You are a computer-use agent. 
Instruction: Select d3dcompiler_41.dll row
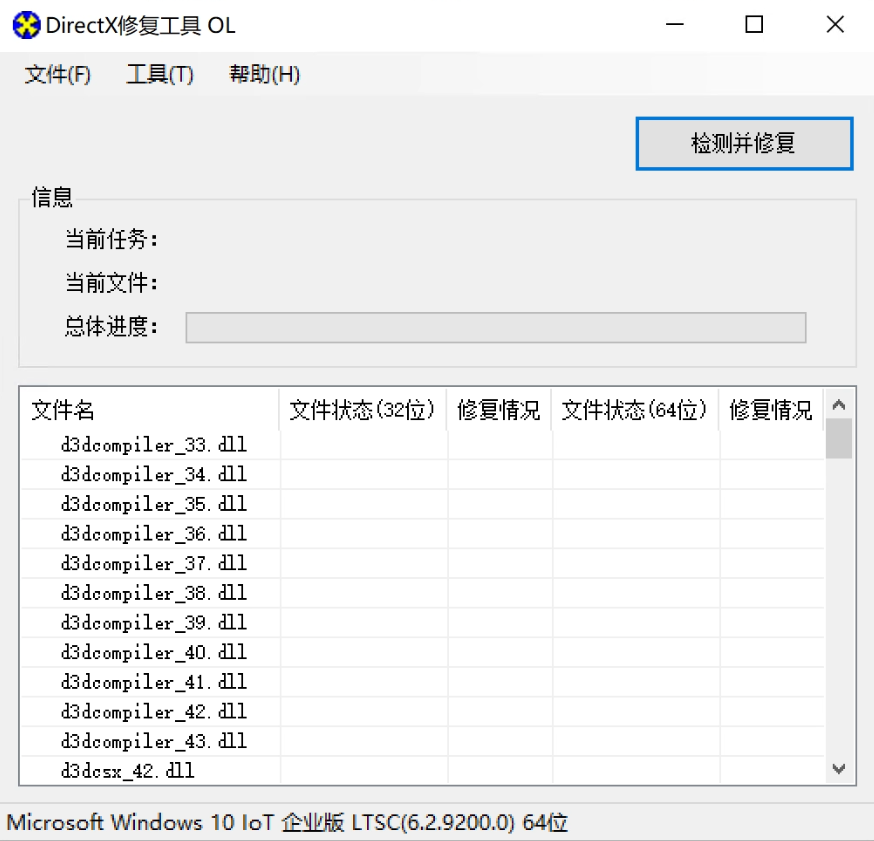tap(423, 682)
